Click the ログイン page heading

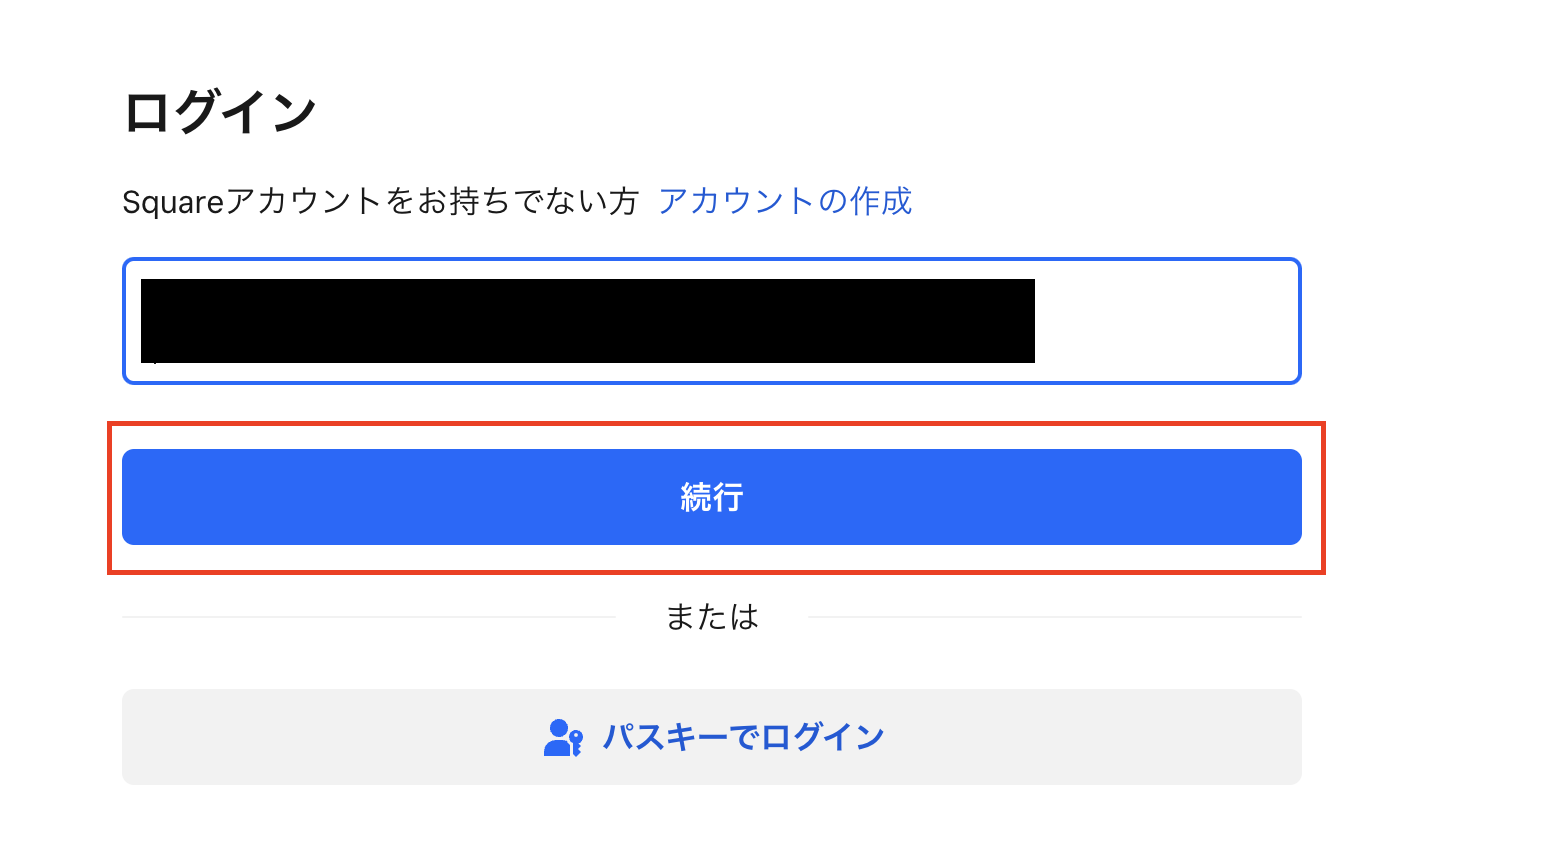coord(220,111)
